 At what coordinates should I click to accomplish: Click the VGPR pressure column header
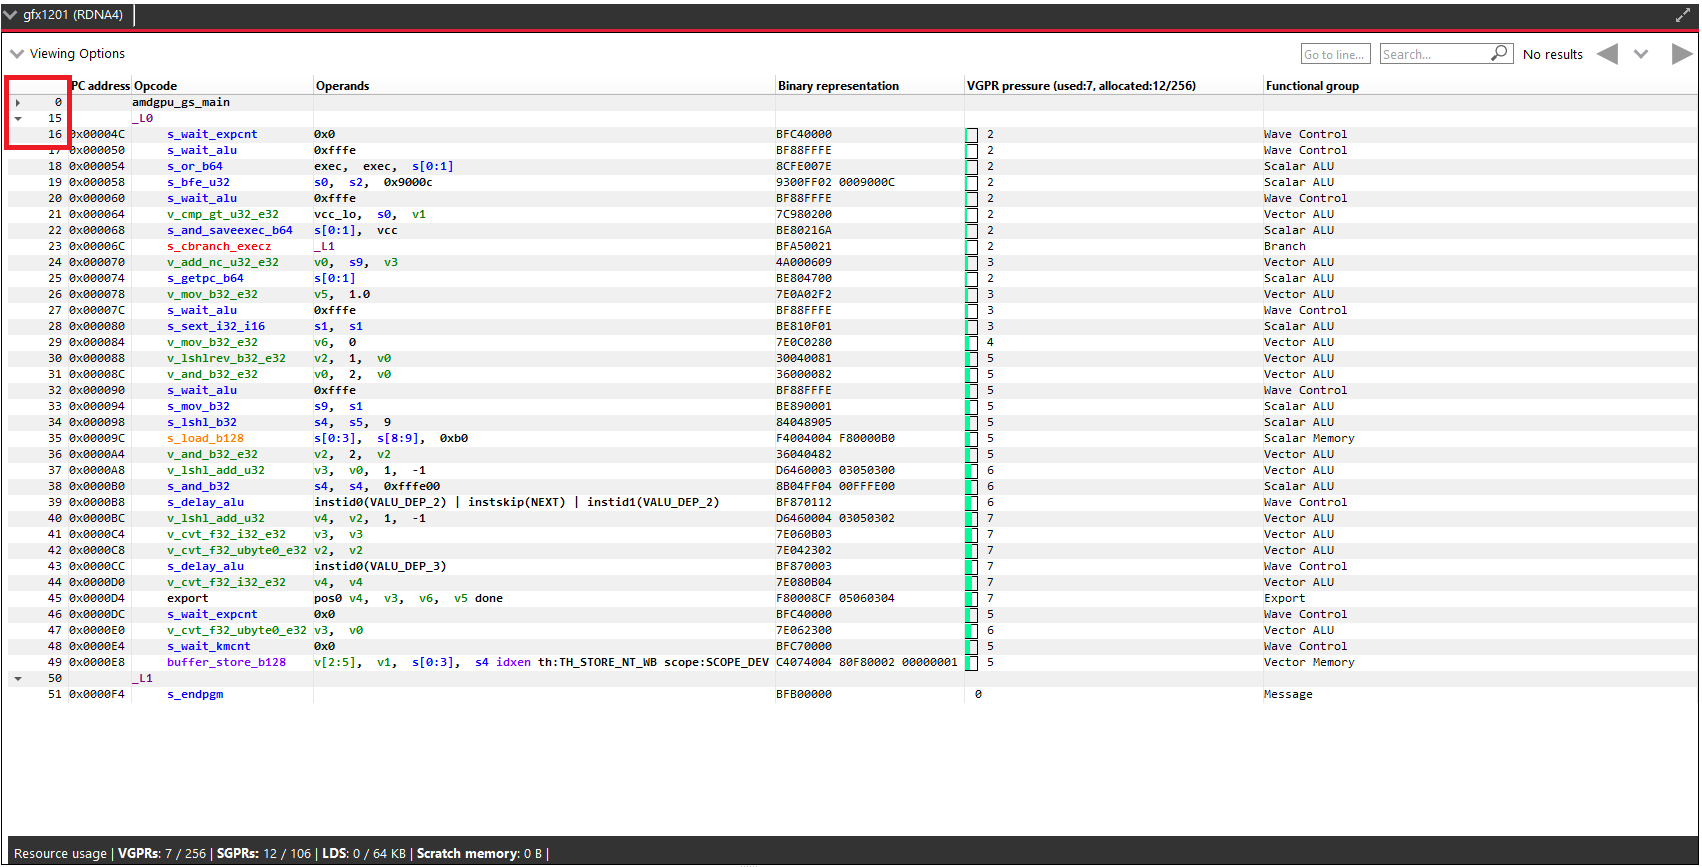pyautogui.click(x=1080, y=86)
